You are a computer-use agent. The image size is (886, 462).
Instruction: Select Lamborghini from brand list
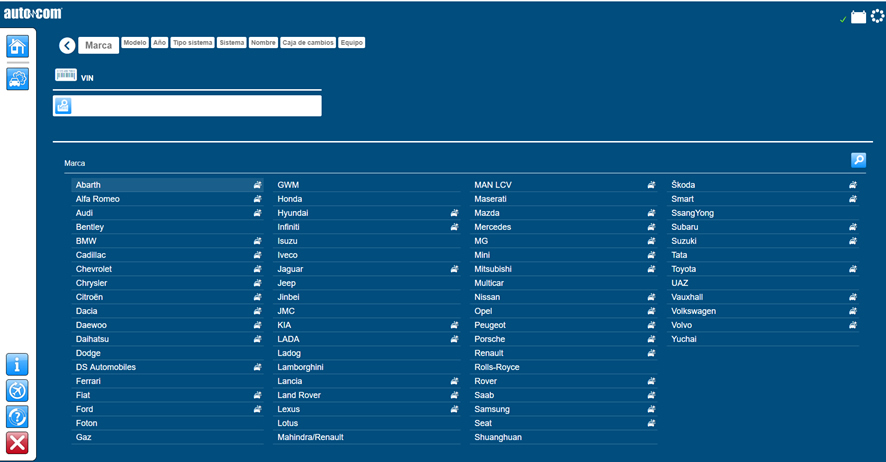[367, 367]
